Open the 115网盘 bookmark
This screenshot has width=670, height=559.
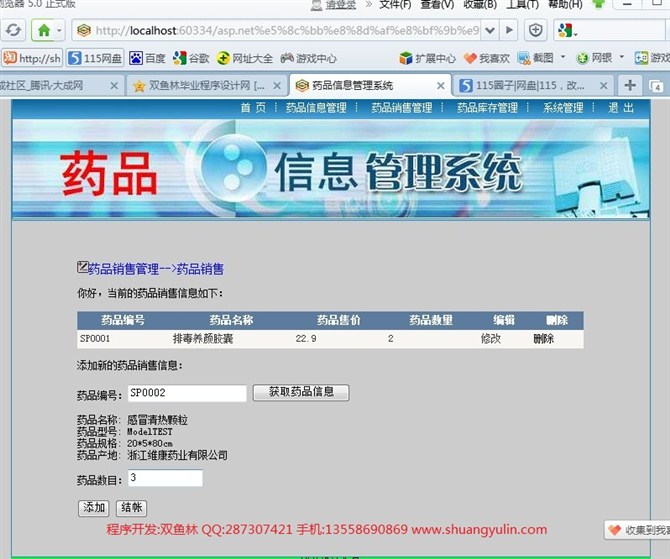pyautogui.click(x=95, y=58)
